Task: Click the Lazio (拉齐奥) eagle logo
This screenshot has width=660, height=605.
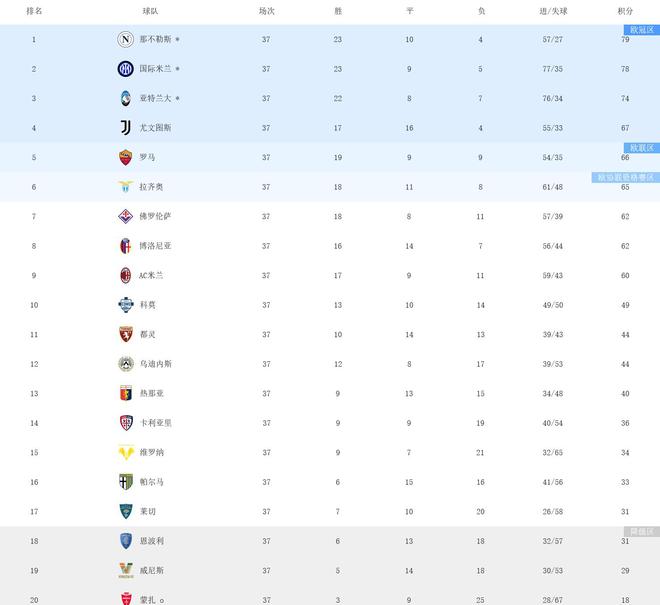Action: click(x=125, y=187)
